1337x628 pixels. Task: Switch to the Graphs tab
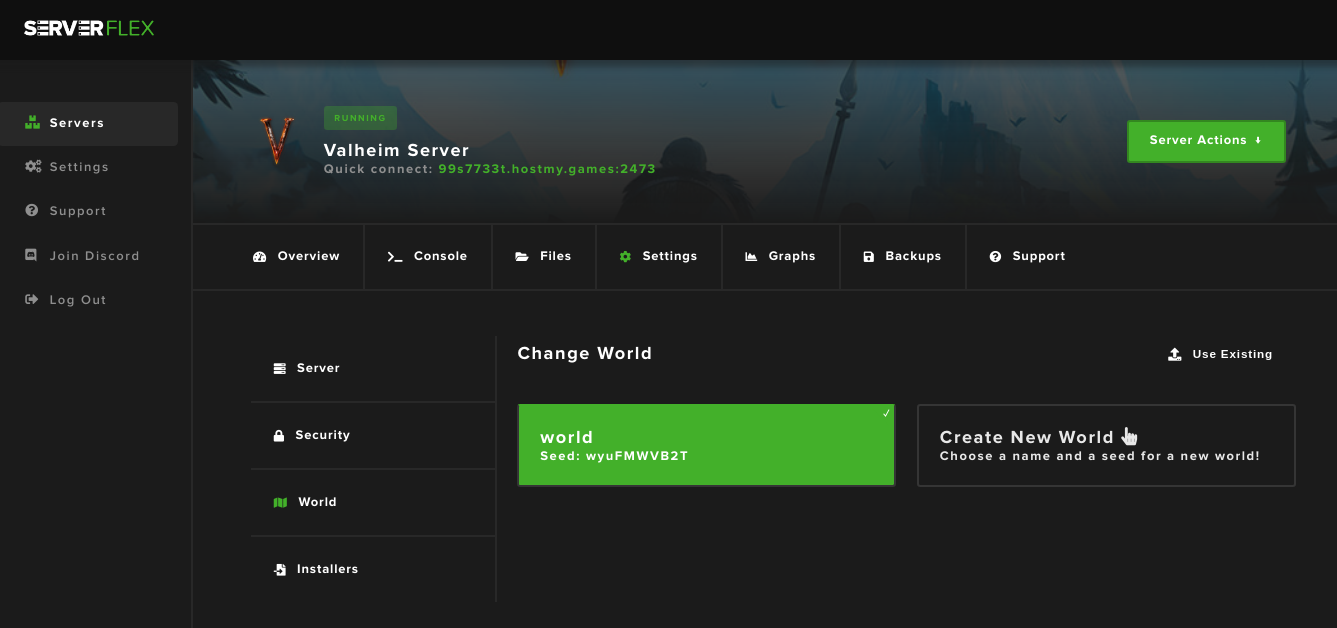pos(781,257)
